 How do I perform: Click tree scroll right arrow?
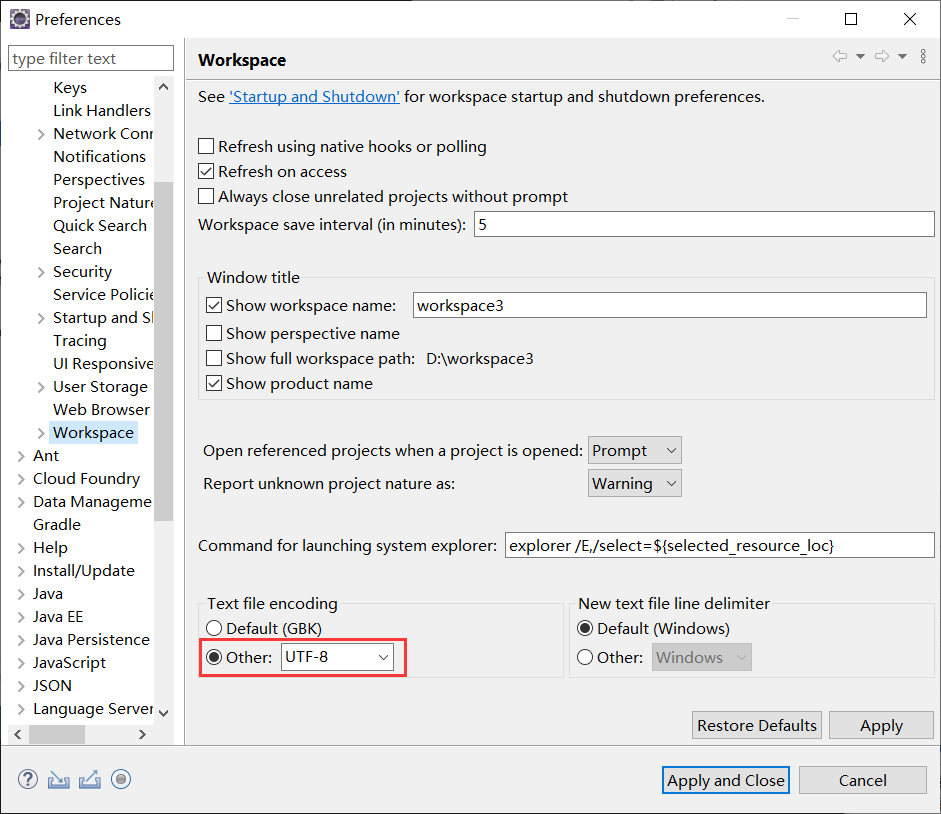(x=142, y=734)
